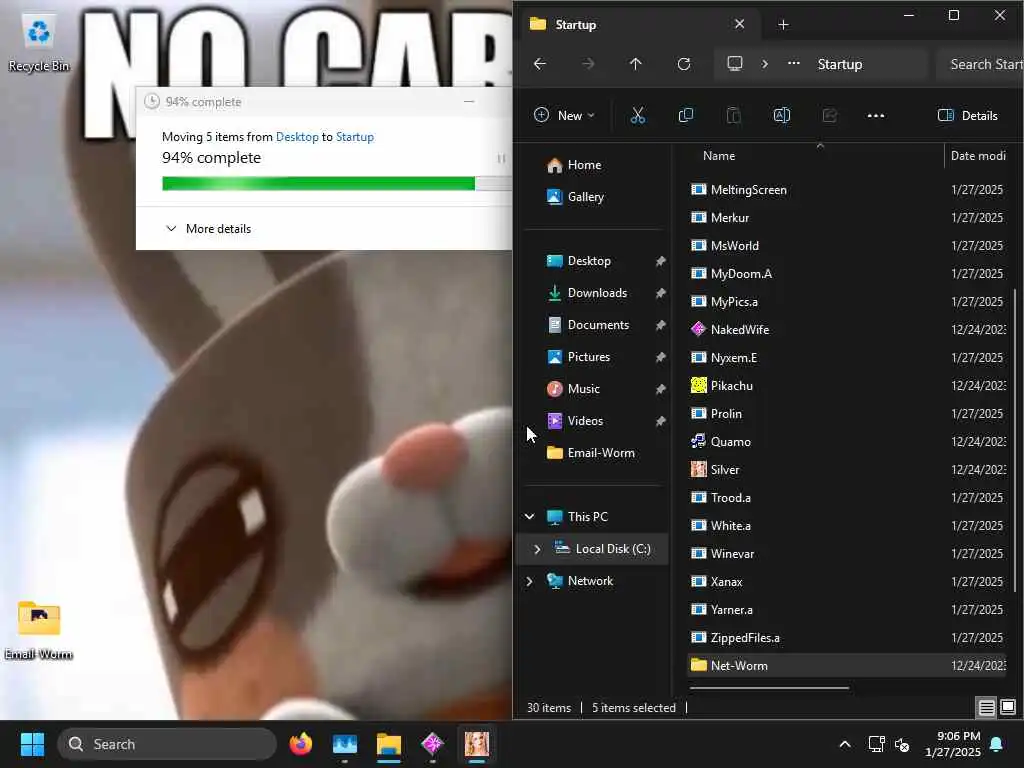Open Music in Quick access
Image resolution: width=1024 pixels, height=768 pixels.
[583, 389]
